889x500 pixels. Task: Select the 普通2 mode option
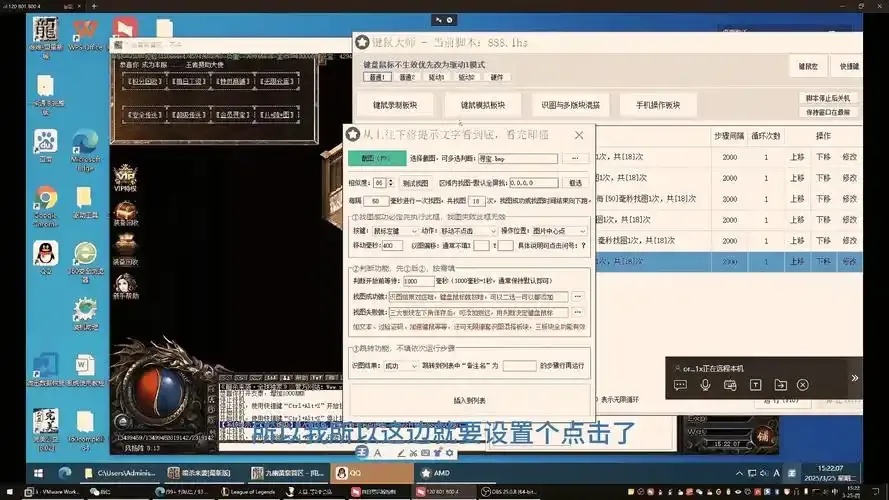407,77
